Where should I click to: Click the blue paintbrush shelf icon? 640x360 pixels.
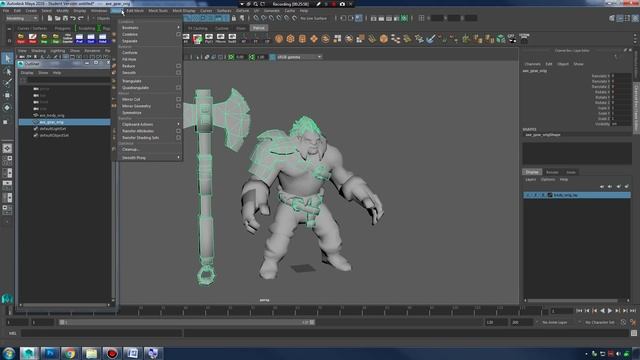click(431, 39)
